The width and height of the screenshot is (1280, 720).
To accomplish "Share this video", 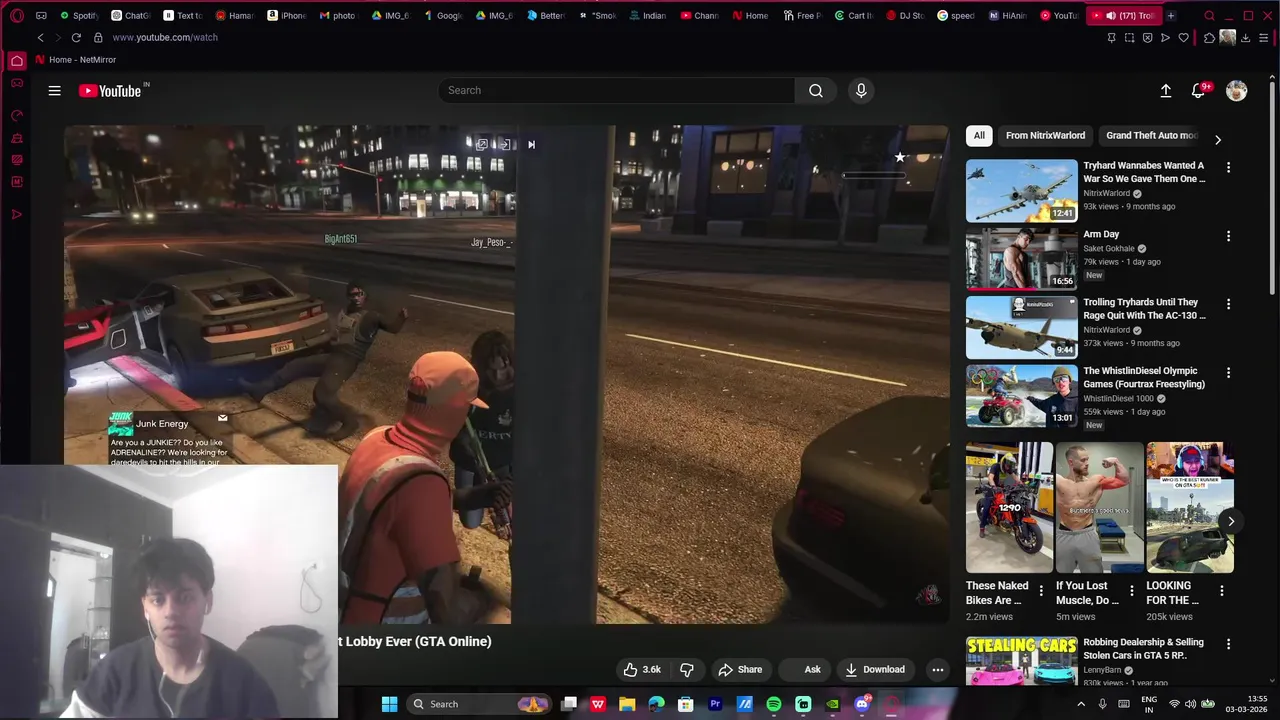I will pyautogui.click(x=740, y=669).
